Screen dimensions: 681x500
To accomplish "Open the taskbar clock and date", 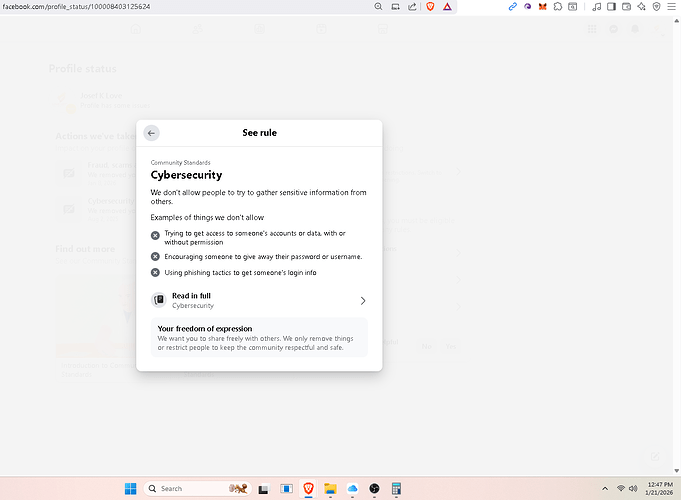I will [660, 488].
